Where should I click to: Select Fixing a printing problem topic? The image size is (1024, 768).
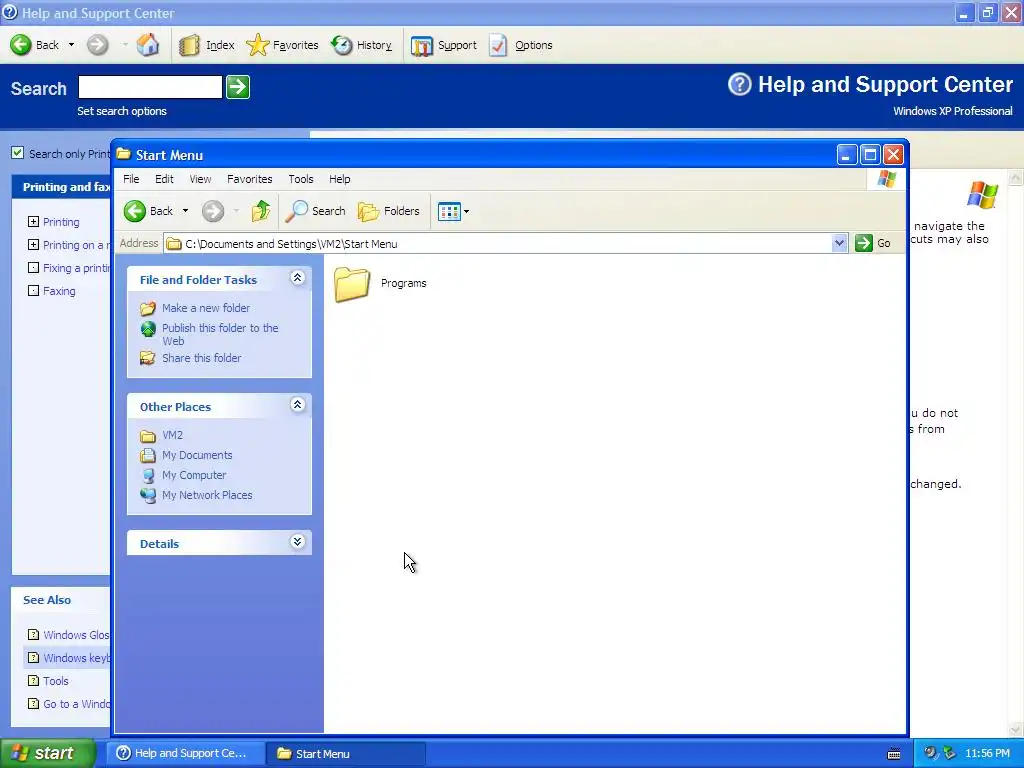(x=76, y=268)
